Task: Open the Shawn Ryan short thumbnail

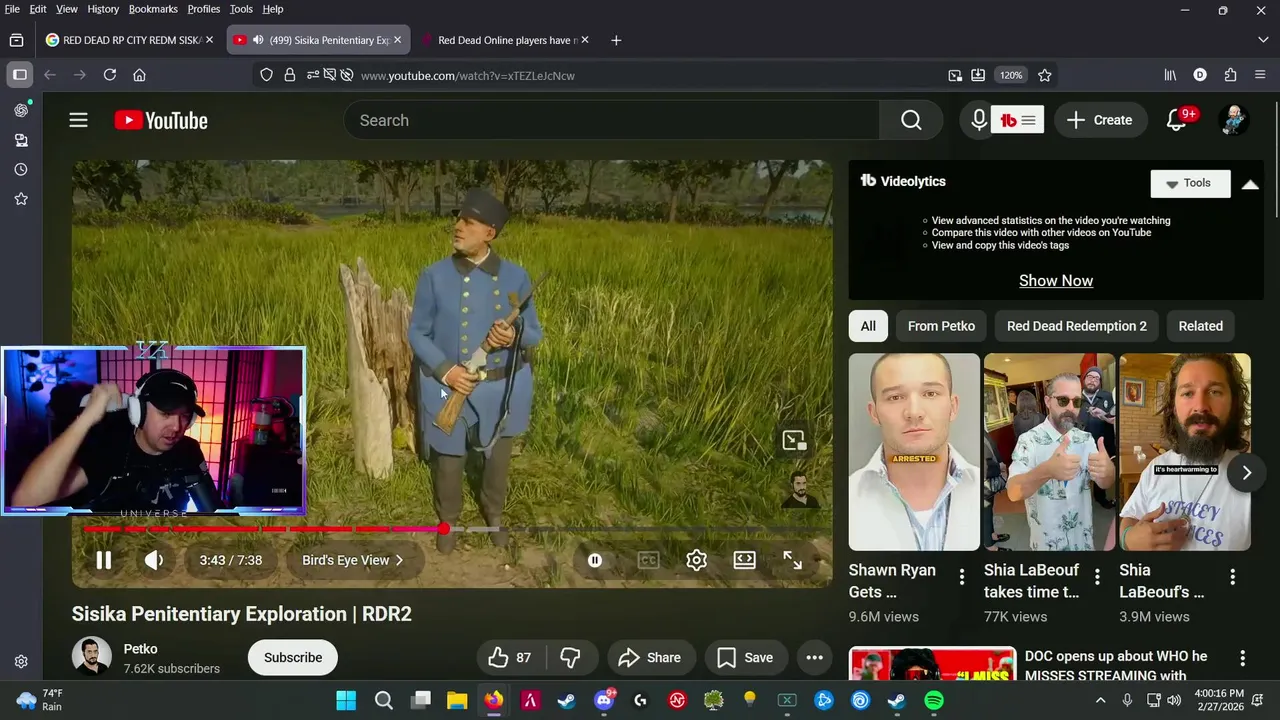Action: pos(914,452)
